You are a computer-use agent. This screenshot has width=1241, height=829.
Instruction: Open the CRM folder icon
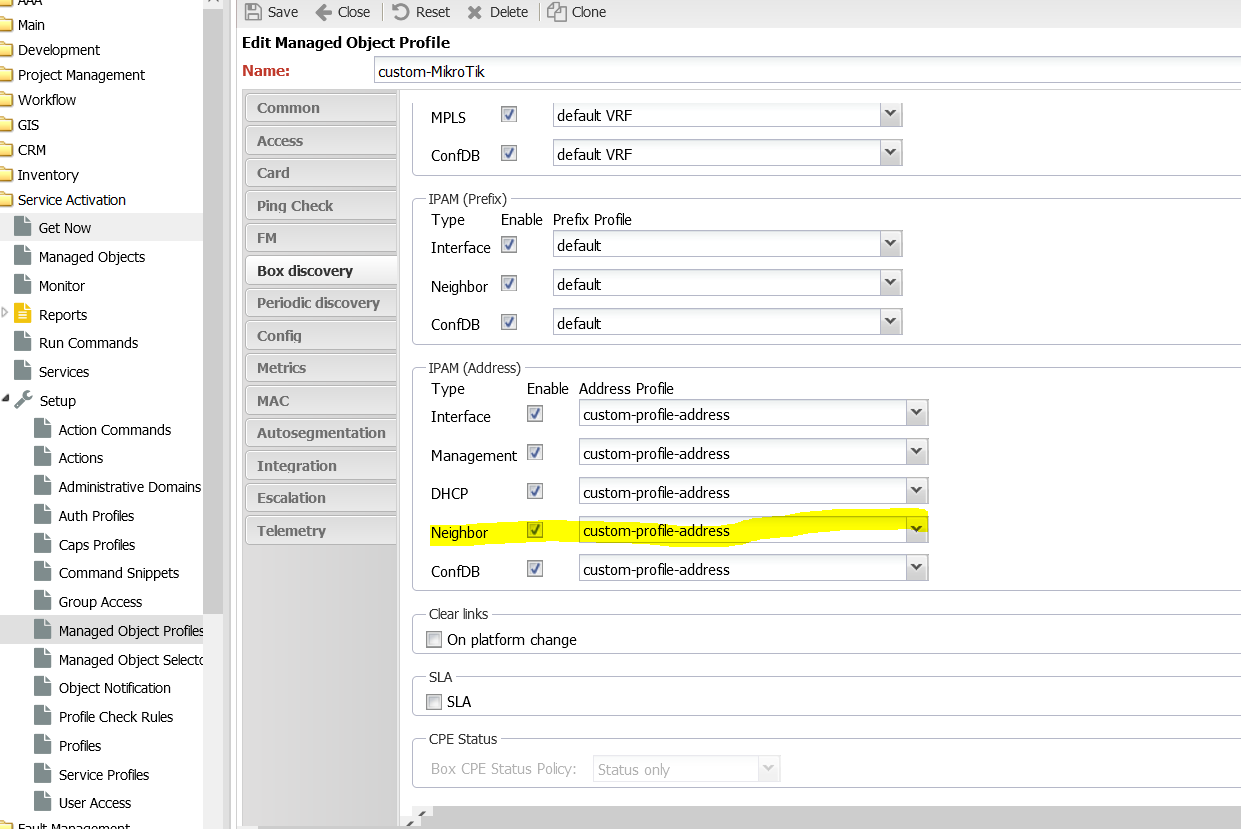(x=6, y=150)
